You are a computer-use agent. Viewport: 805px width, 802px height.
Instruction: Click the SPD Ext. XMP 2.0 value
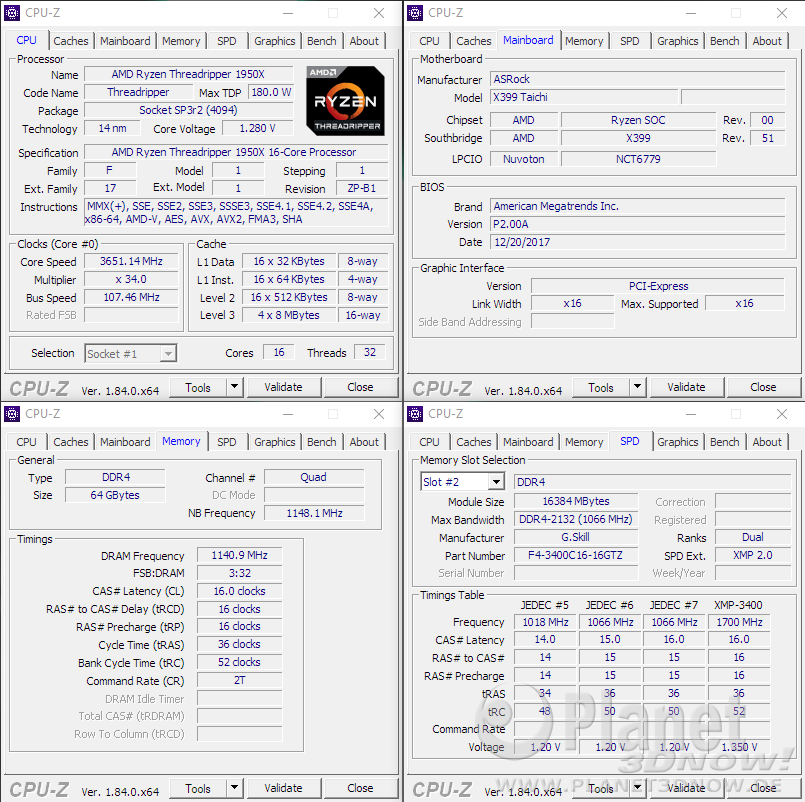click(753, 556)
